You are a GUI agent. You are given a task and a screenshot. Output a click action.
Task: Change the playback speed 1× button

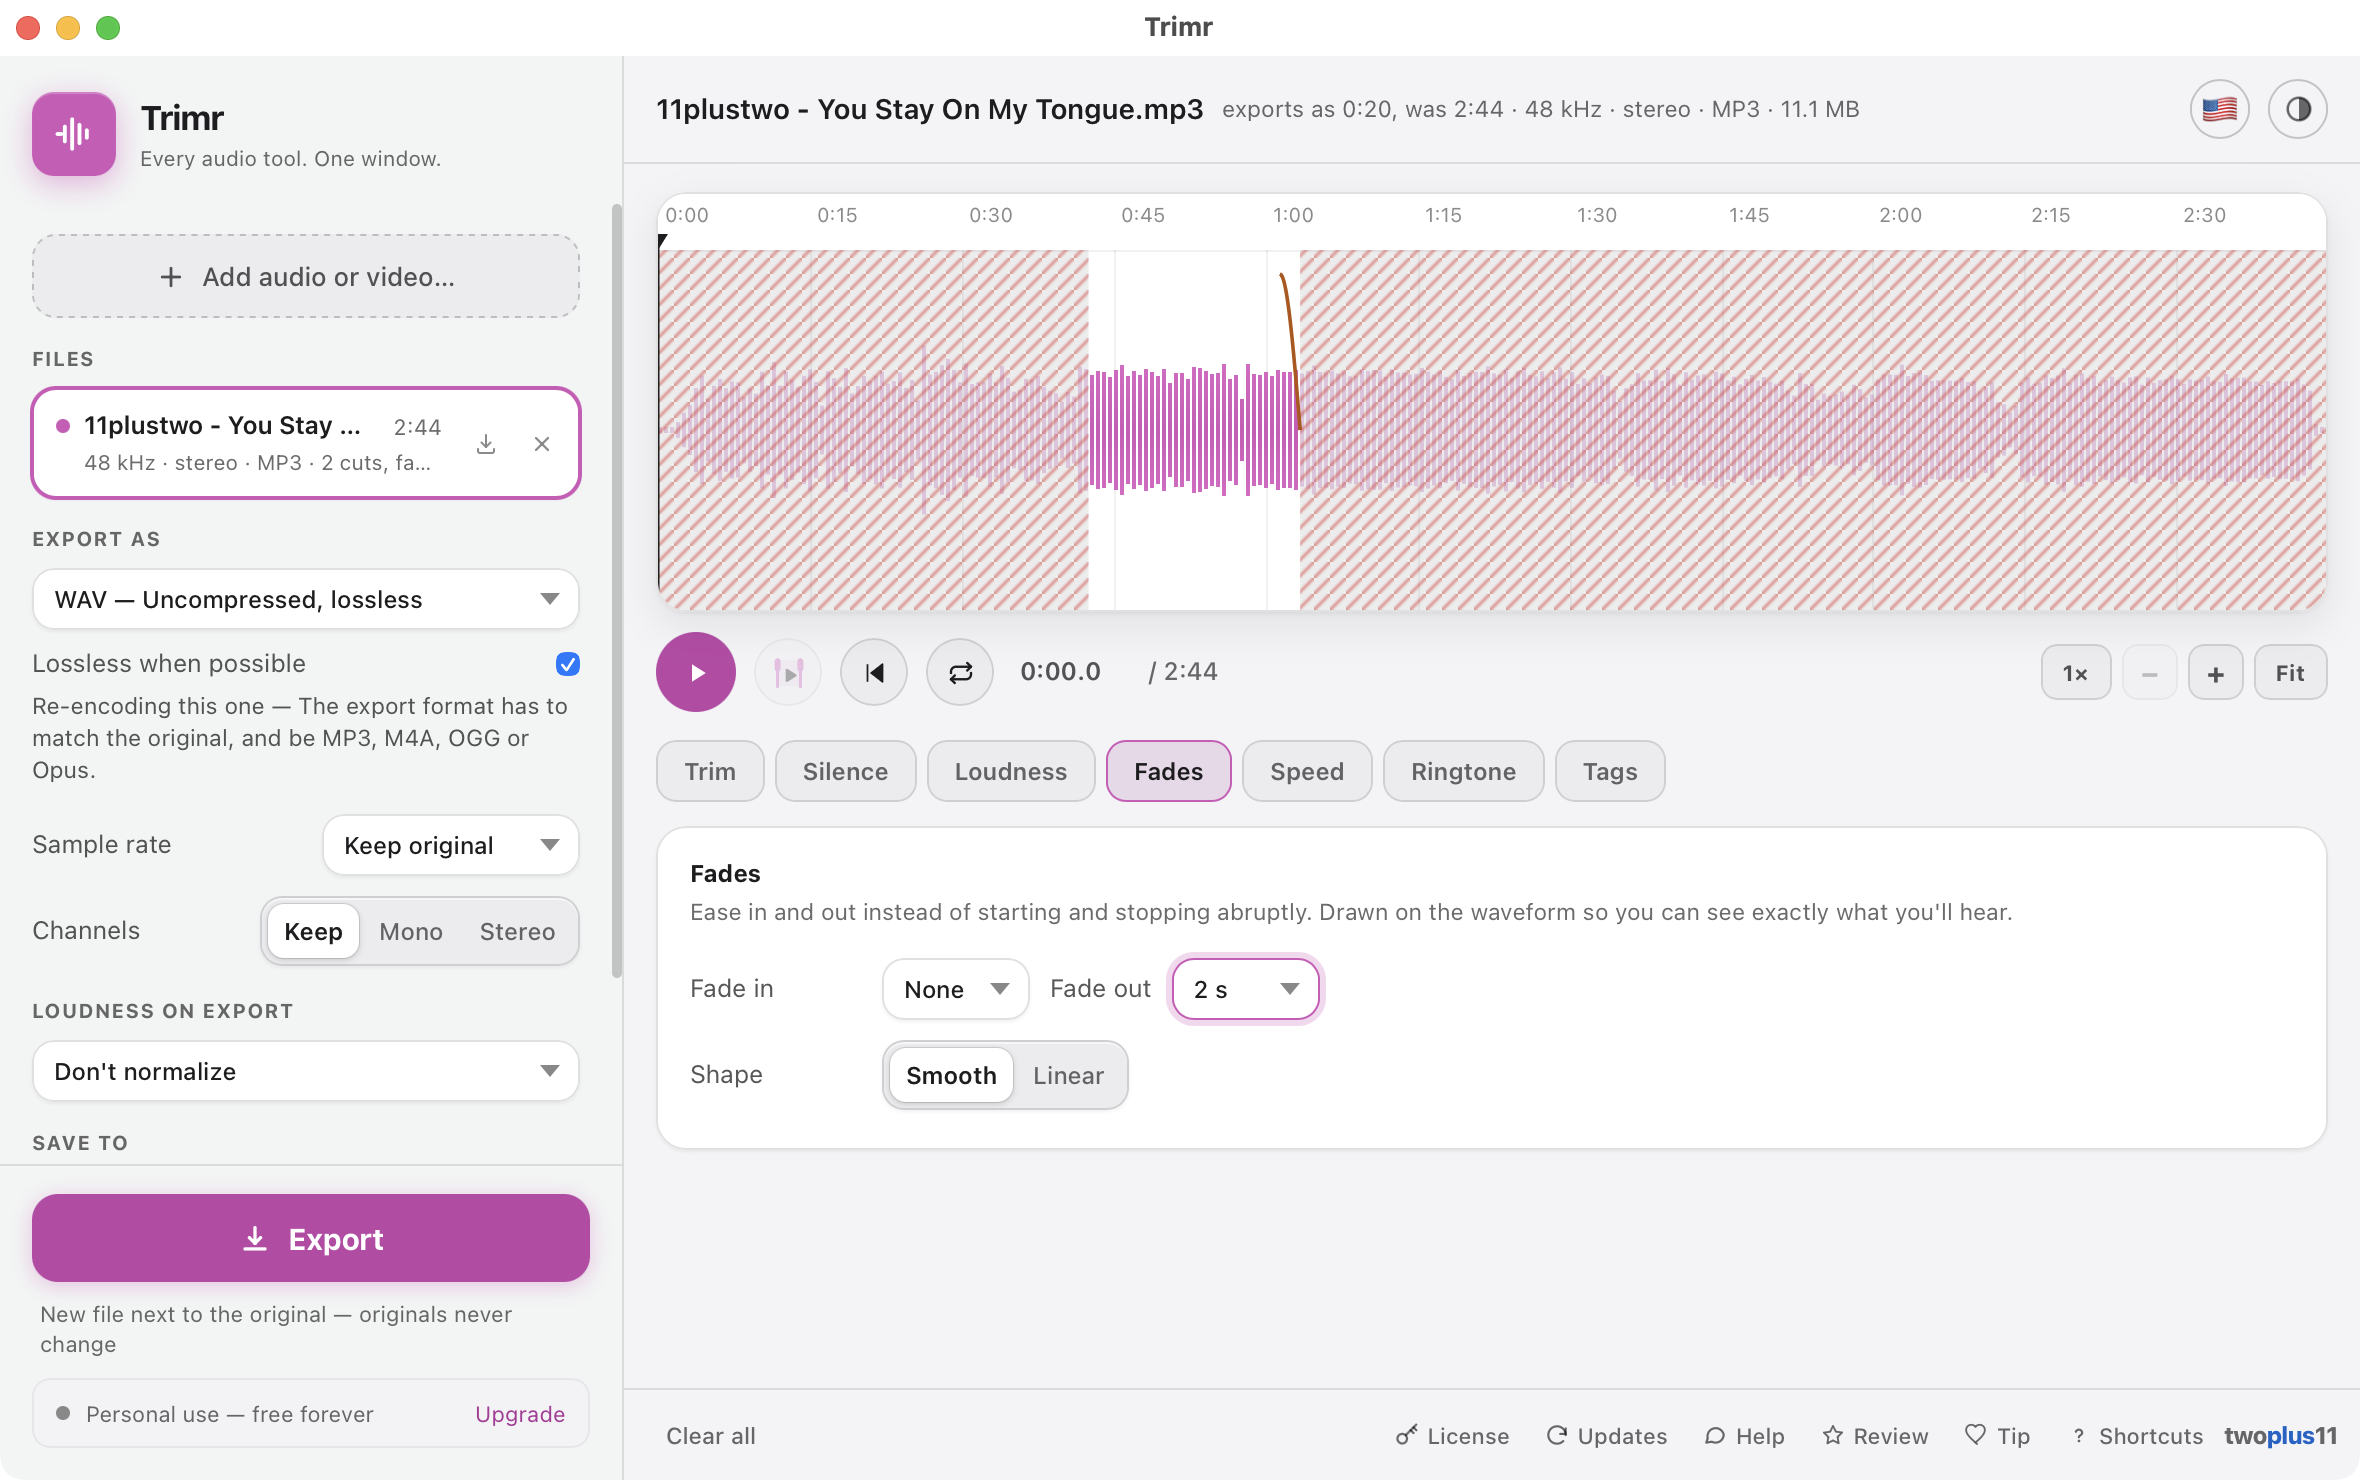[x=2076, y=673]
